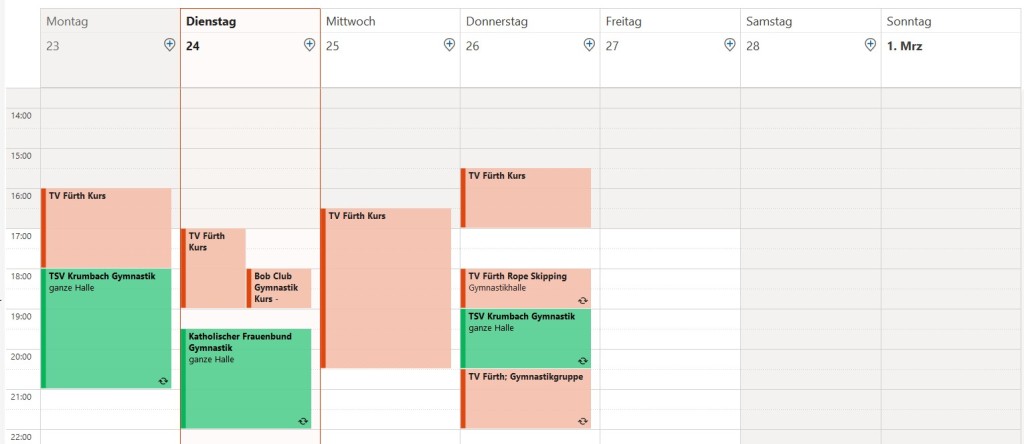Image resolution: width=1024 pixels, height=444 pixels.
Task: Open Thursday's TV Fürth Kurs afternoon event
Action: (x=526, y=197)
